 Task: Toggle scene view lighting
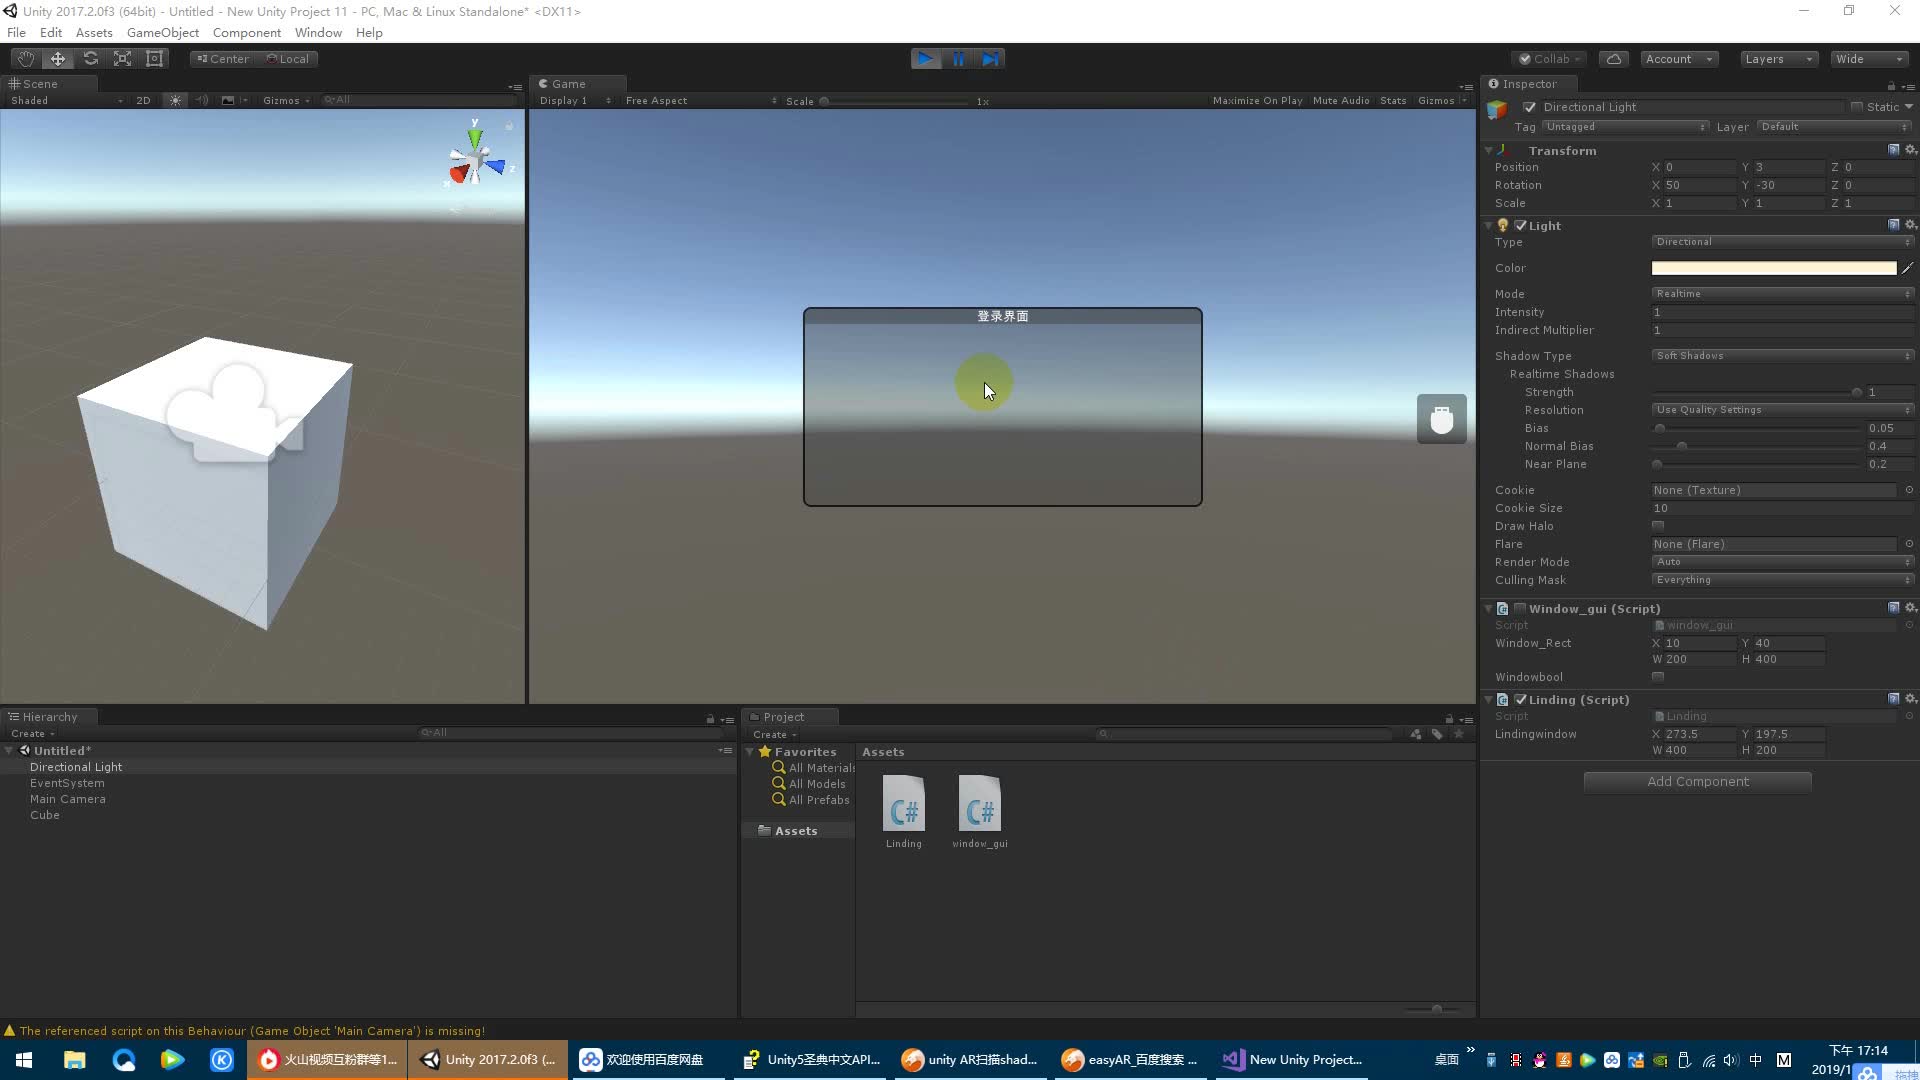pyautogui.click(x=174, y=100)
